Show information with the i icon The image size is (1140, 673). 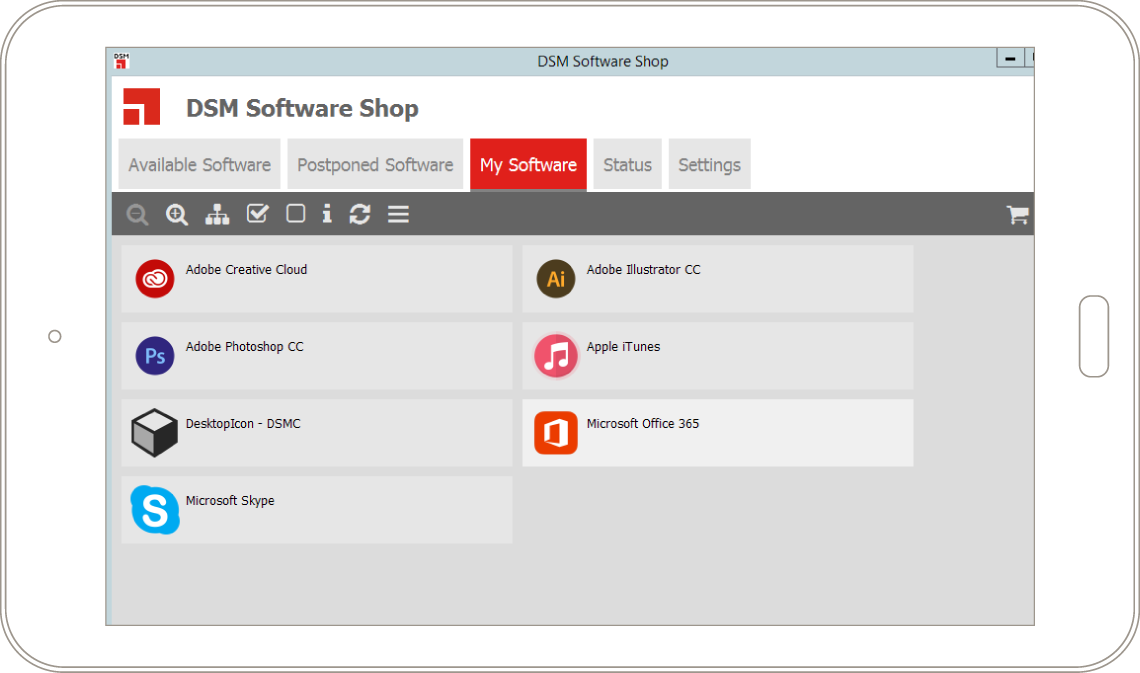pos(327,213)
